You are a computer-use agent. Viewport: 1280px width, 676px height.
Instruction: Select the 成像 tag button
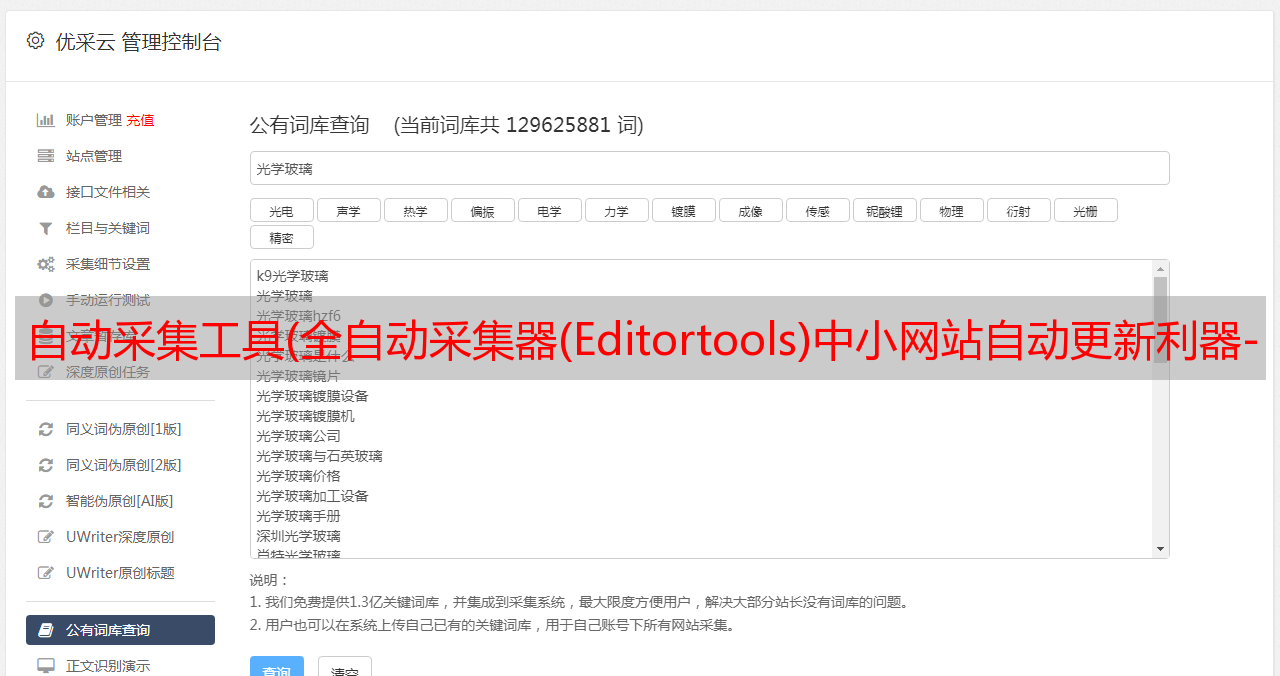point(751,210)
